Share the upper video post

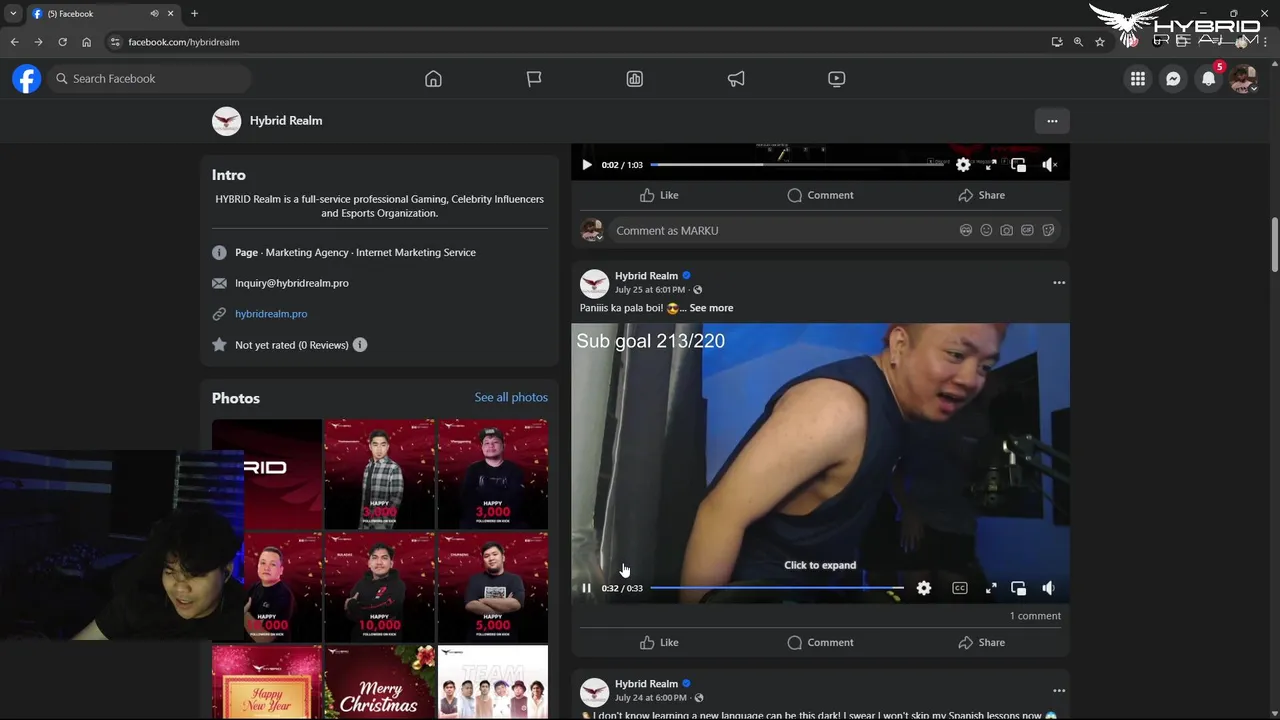pos(981,195)
